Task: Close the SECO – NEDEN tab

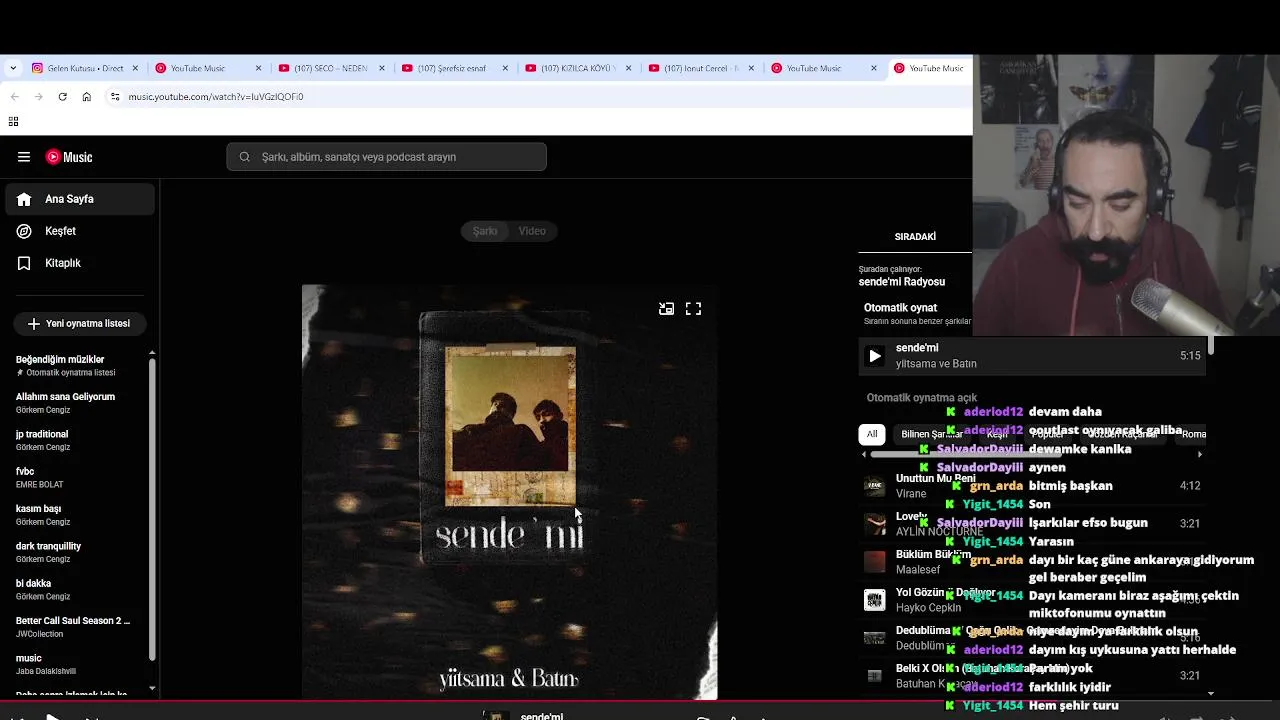Action: point(382,68)
